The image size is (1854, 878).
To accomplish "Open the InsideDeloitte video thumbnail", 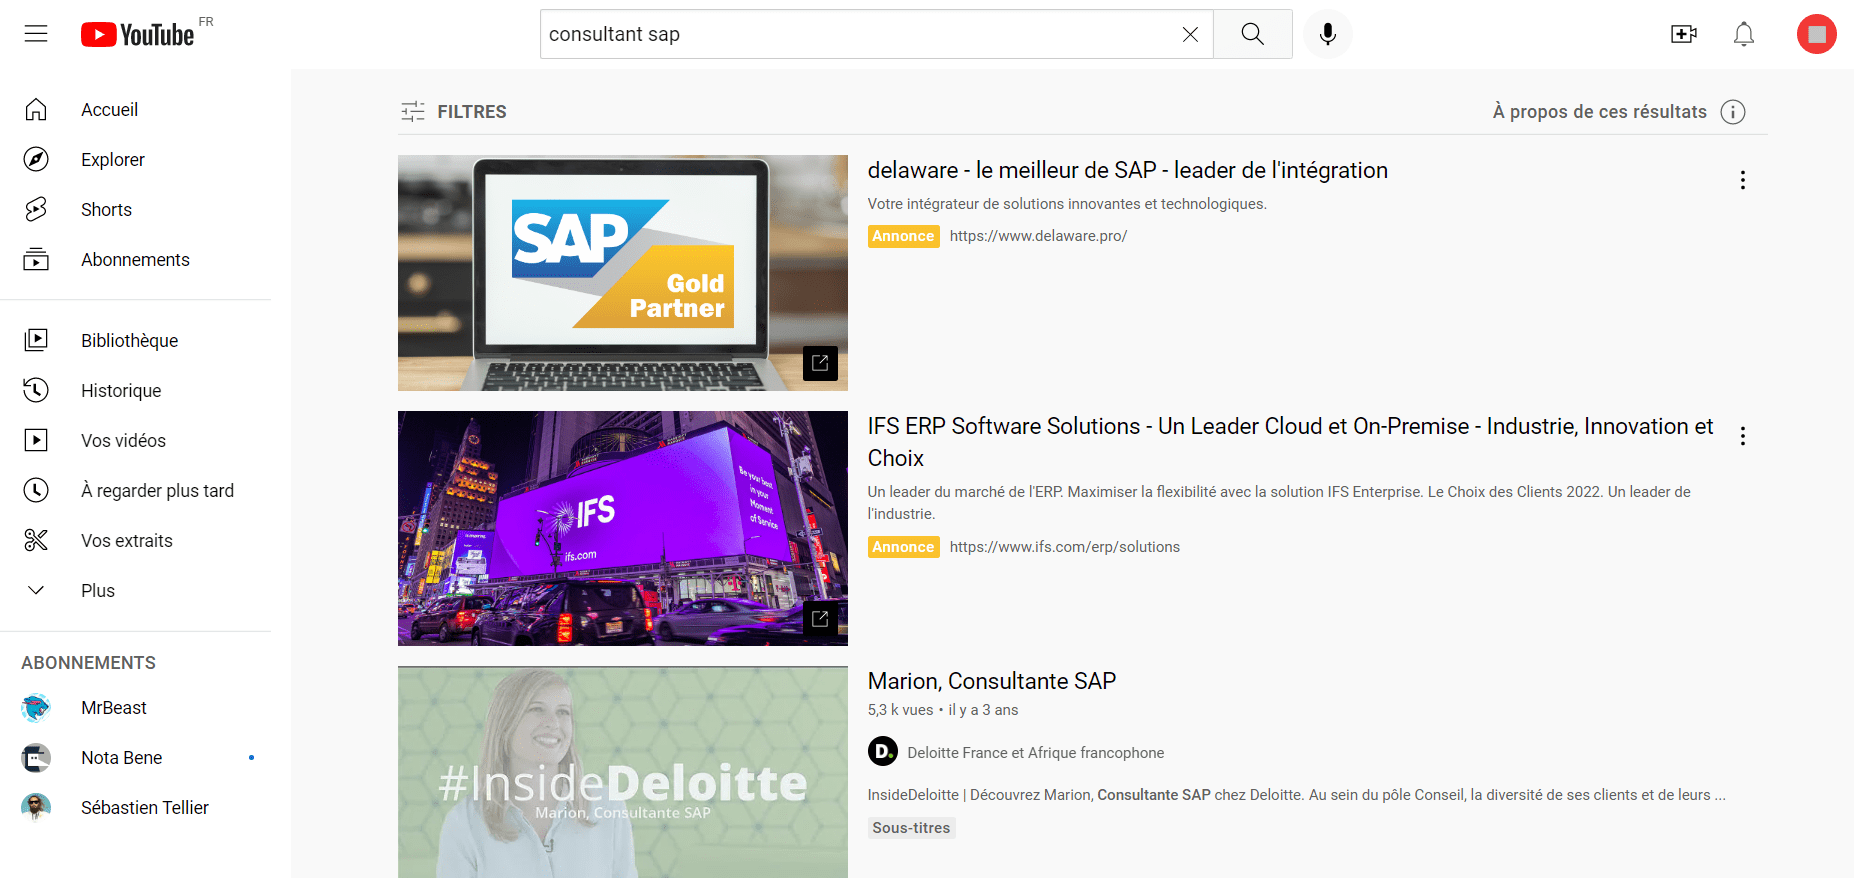I will click(623, 772).
